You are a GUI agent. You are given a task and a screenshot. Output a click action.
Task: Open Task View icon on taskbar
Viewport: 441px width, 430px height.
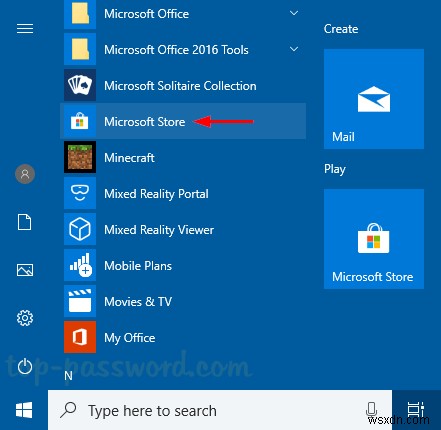[416, 410]
